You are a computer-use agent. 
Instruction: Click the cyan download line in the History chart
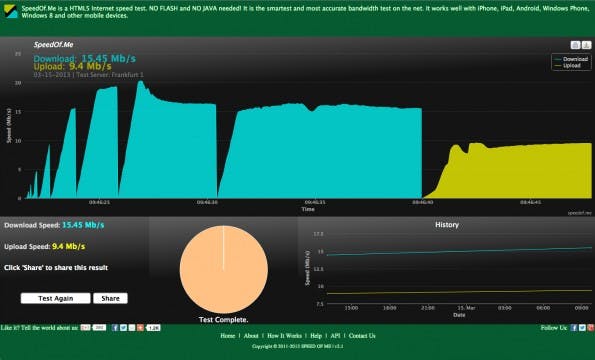459,251
